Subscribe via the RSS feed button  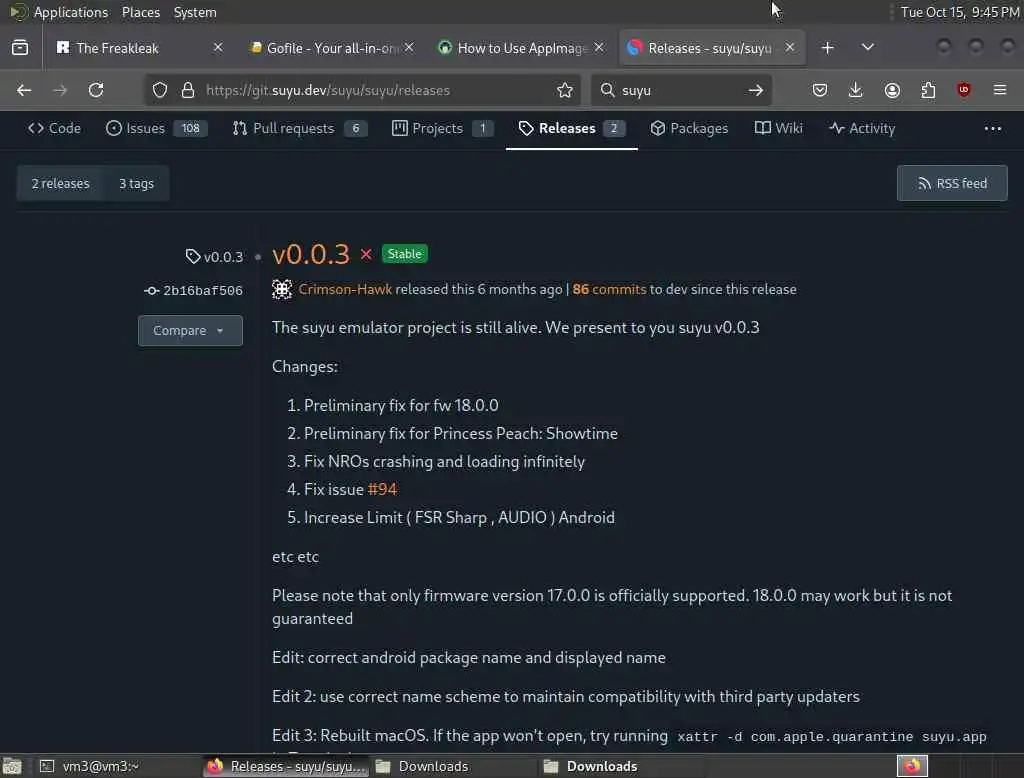[x=952, y=184]
